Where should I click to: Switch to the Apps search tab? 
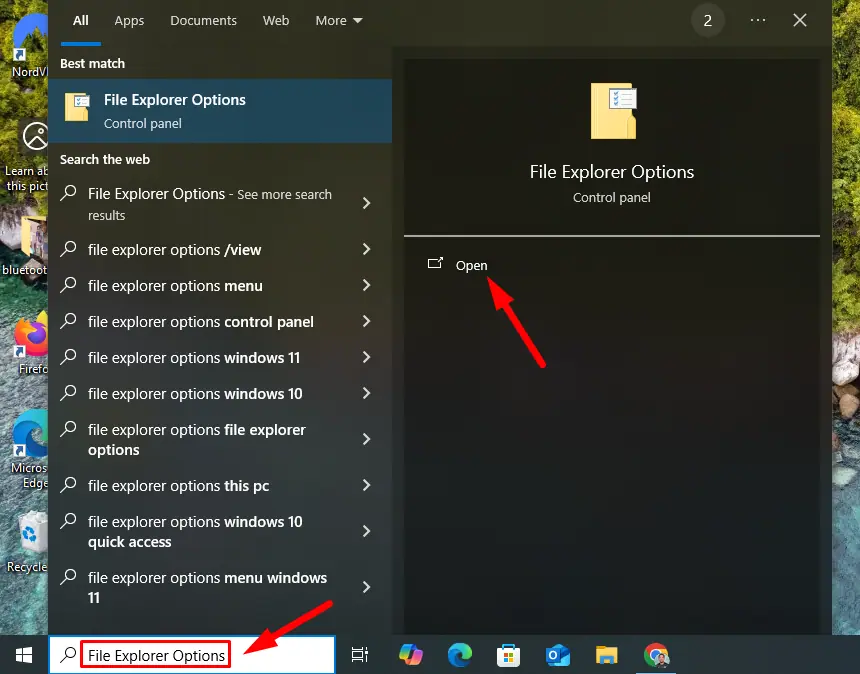pyautogui.click(x=129, y=21)
